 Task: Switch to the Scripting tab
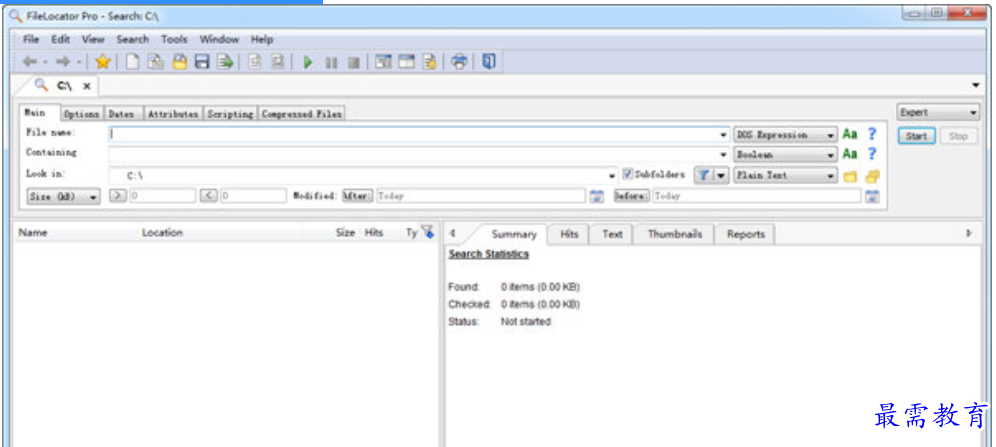coord(230,114)
